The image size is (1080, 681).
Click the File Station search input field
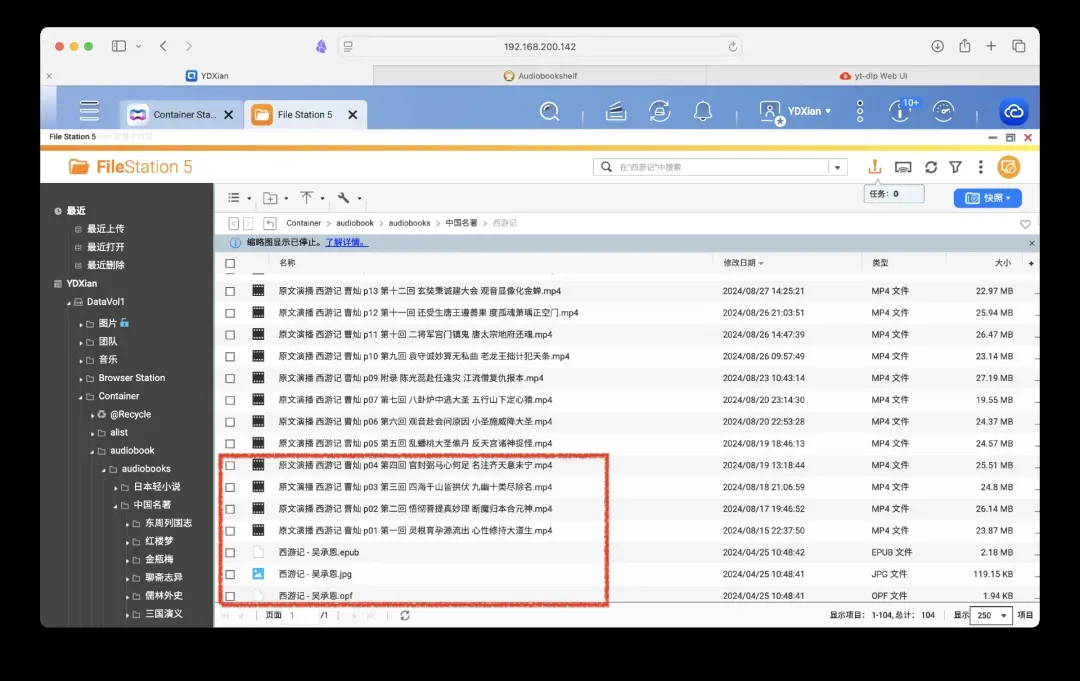pyautogui.click(x=720, y=167)
